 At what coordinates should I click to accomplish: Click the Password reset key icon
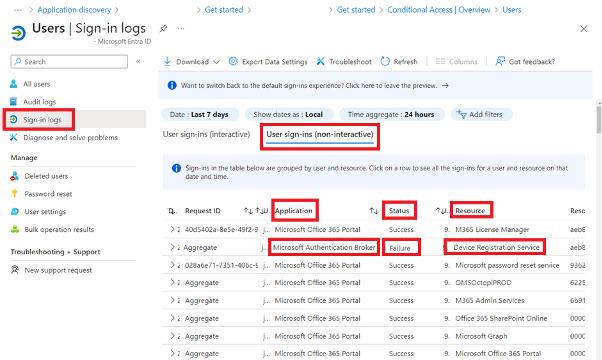pos(15,193)
